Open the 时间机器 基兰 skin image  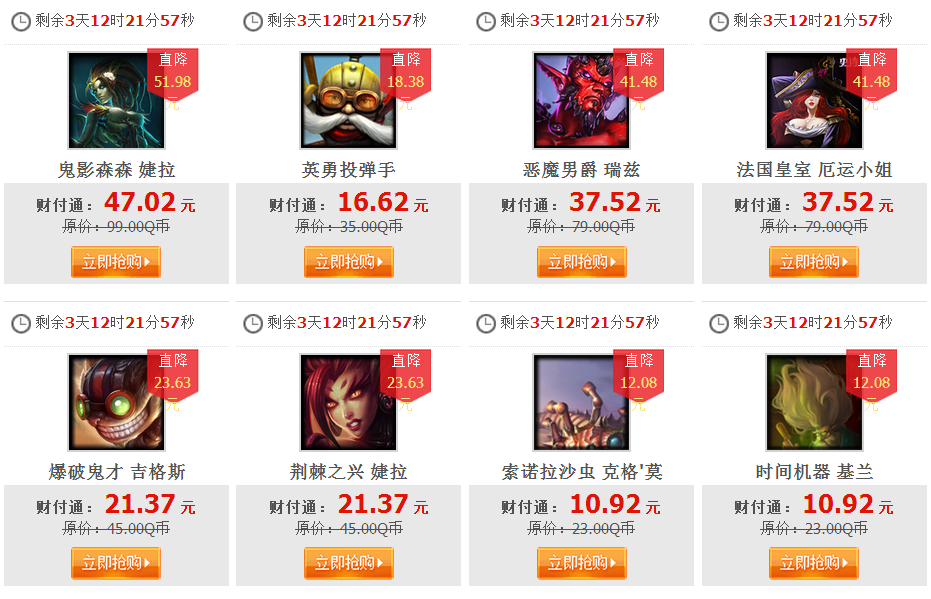814,402
